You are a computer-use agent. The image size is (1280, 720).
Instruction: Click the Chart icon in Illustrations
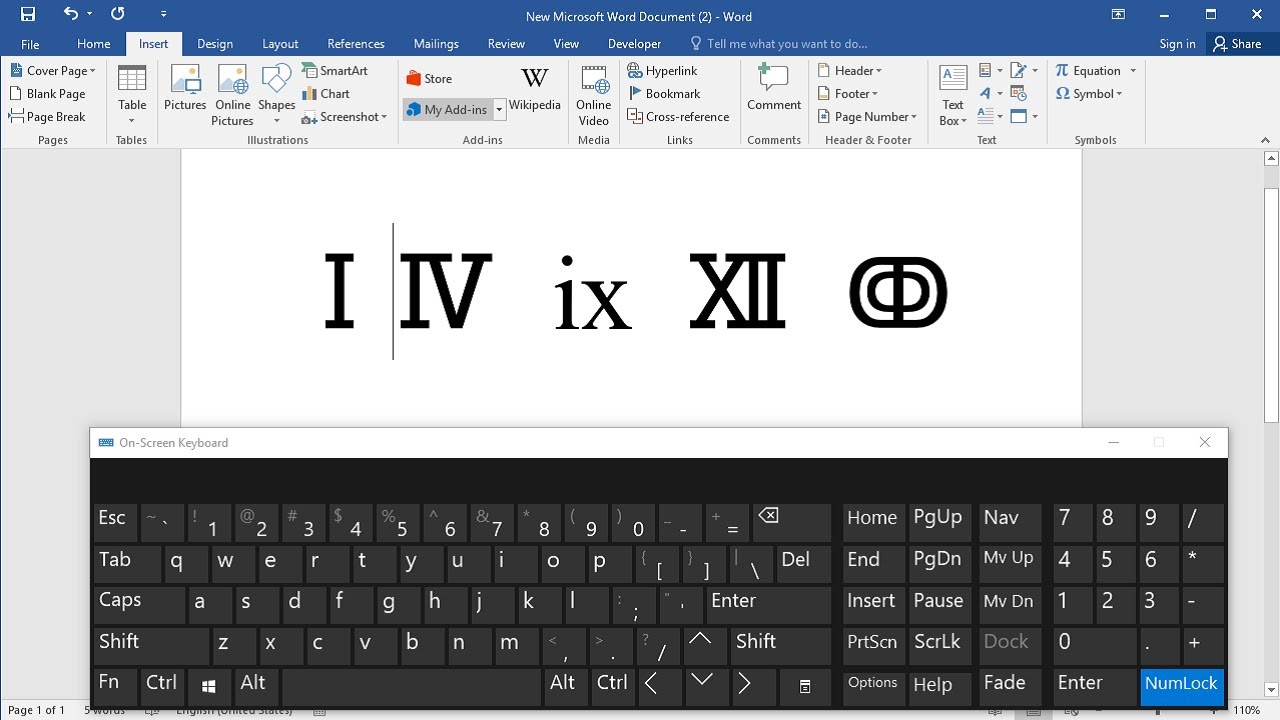(x=326, y=94)
